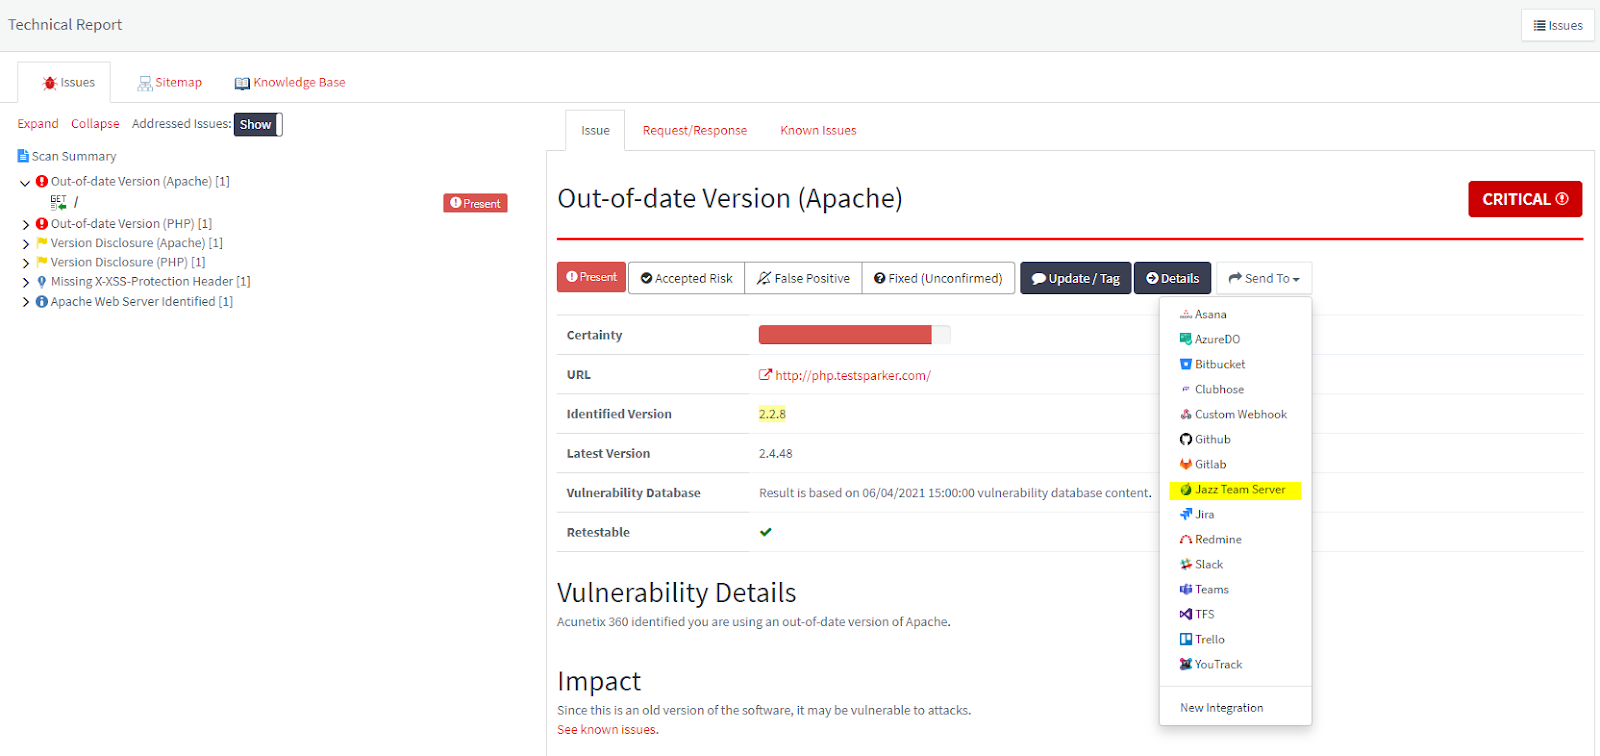Screen dimensions: 1600x756
Task: Click the AzureDO icon in the dropdown
Action: click(1186, 339)
